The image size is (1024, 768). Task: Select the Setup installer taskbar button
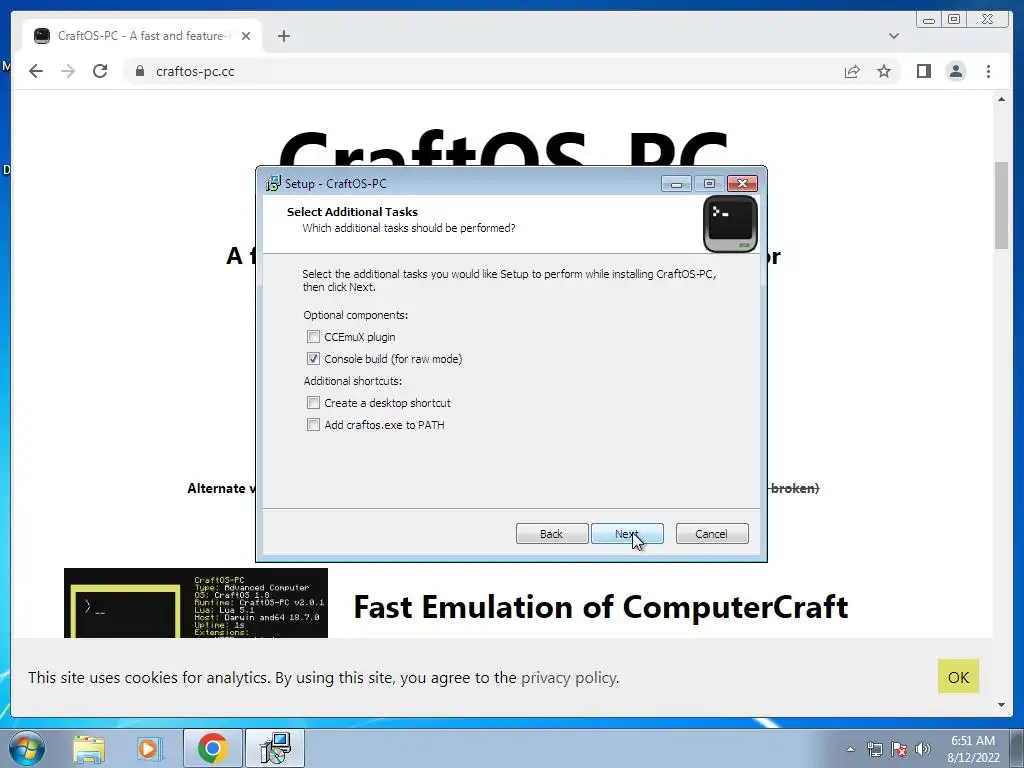[x=275, y=748]
